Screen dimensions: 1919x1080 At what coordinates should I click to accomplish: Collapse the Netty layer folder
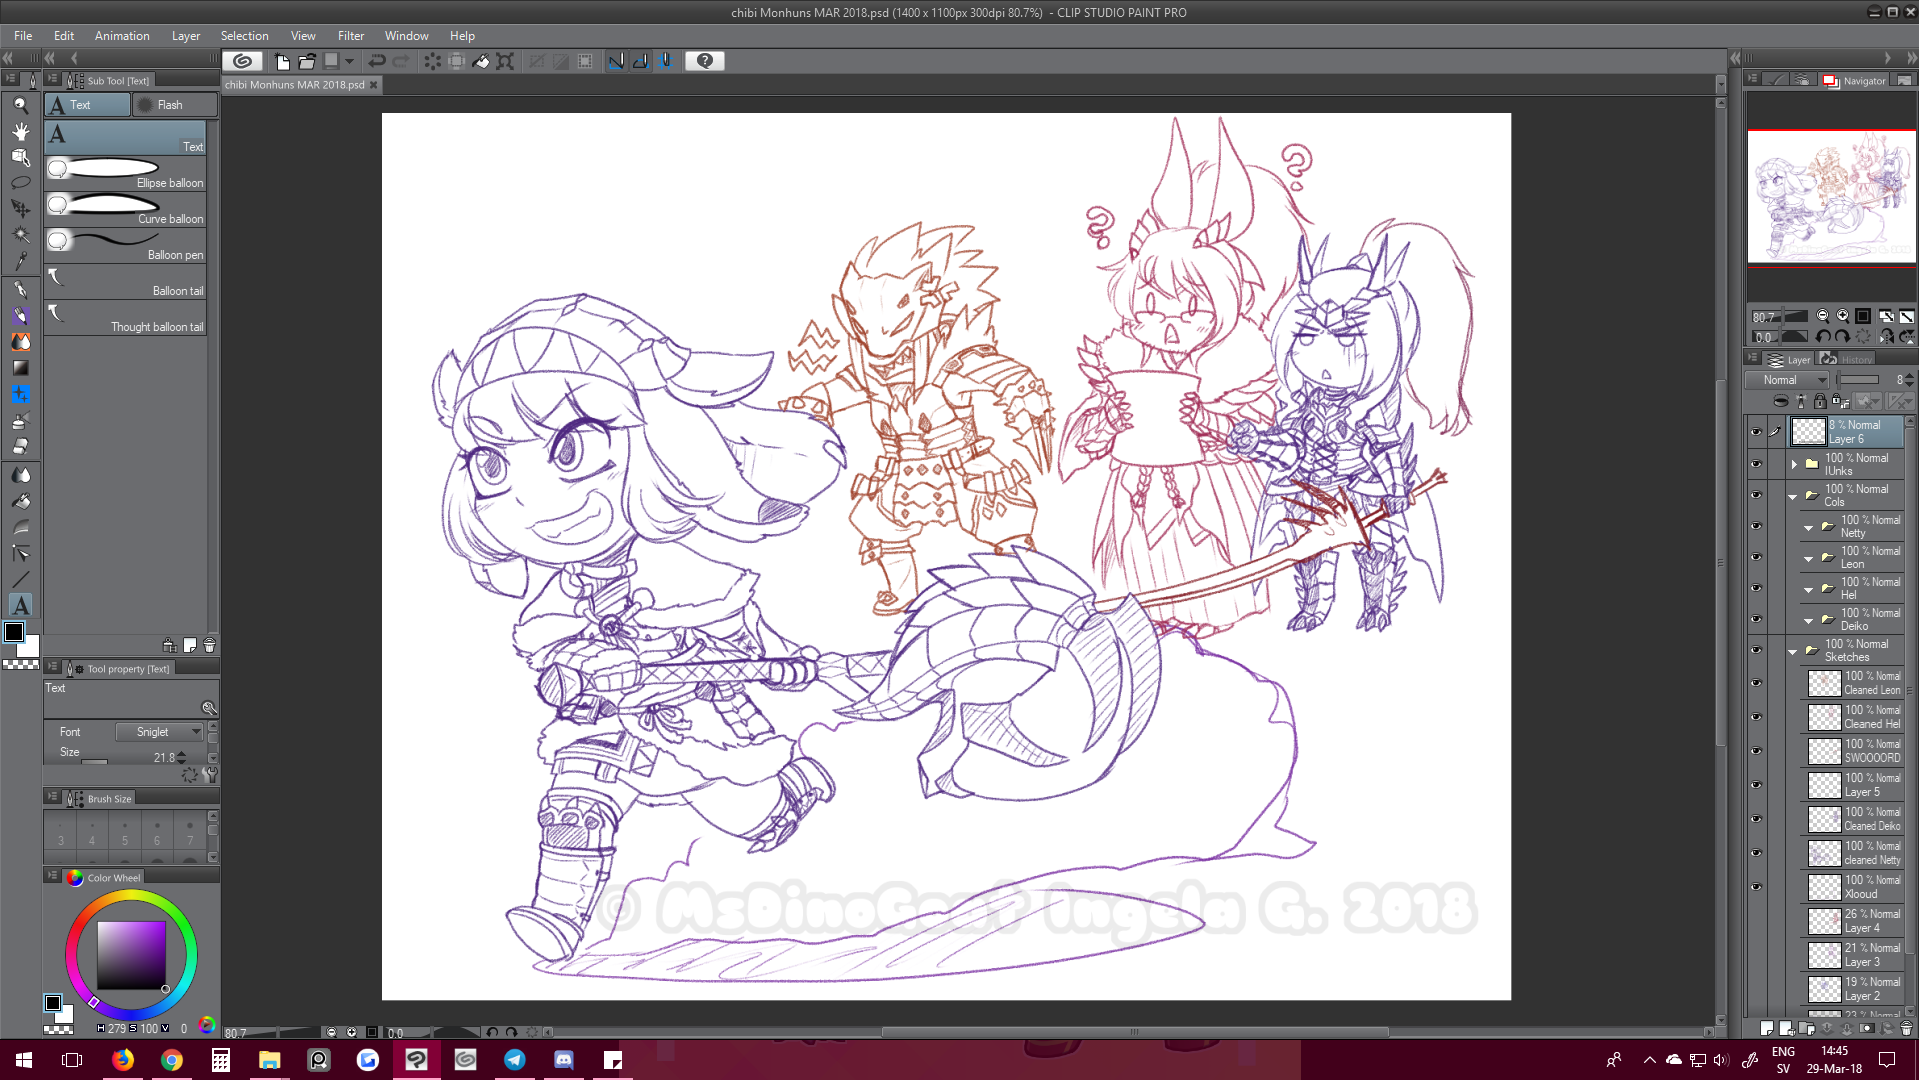point(1809,527)
